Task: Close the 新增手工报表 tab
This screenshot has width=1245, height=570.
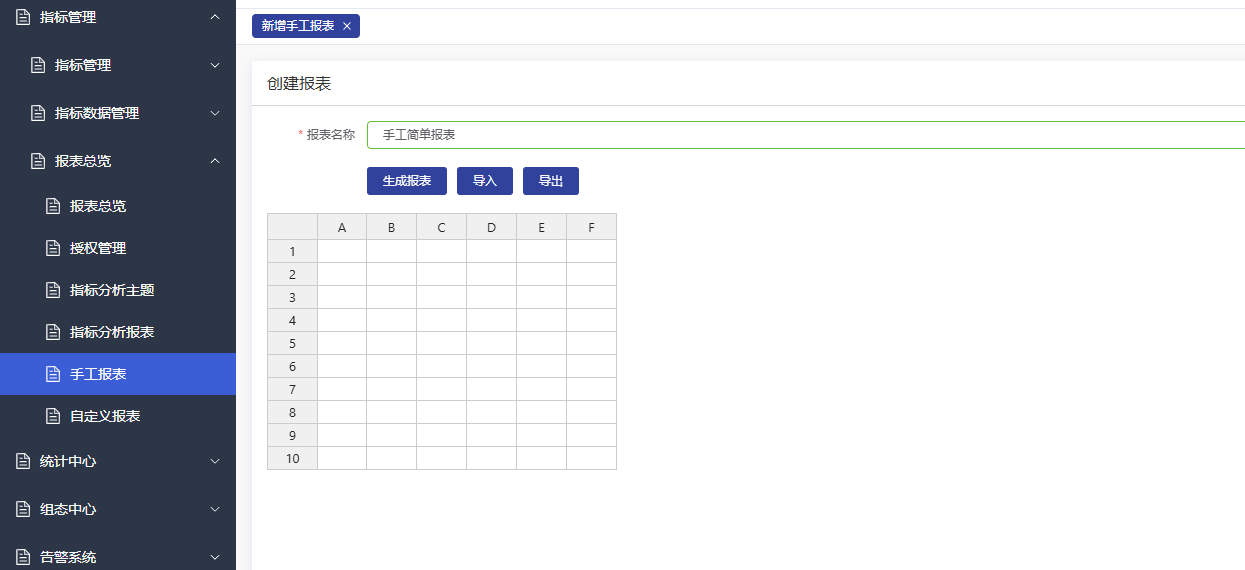Action: coord(347,26)
